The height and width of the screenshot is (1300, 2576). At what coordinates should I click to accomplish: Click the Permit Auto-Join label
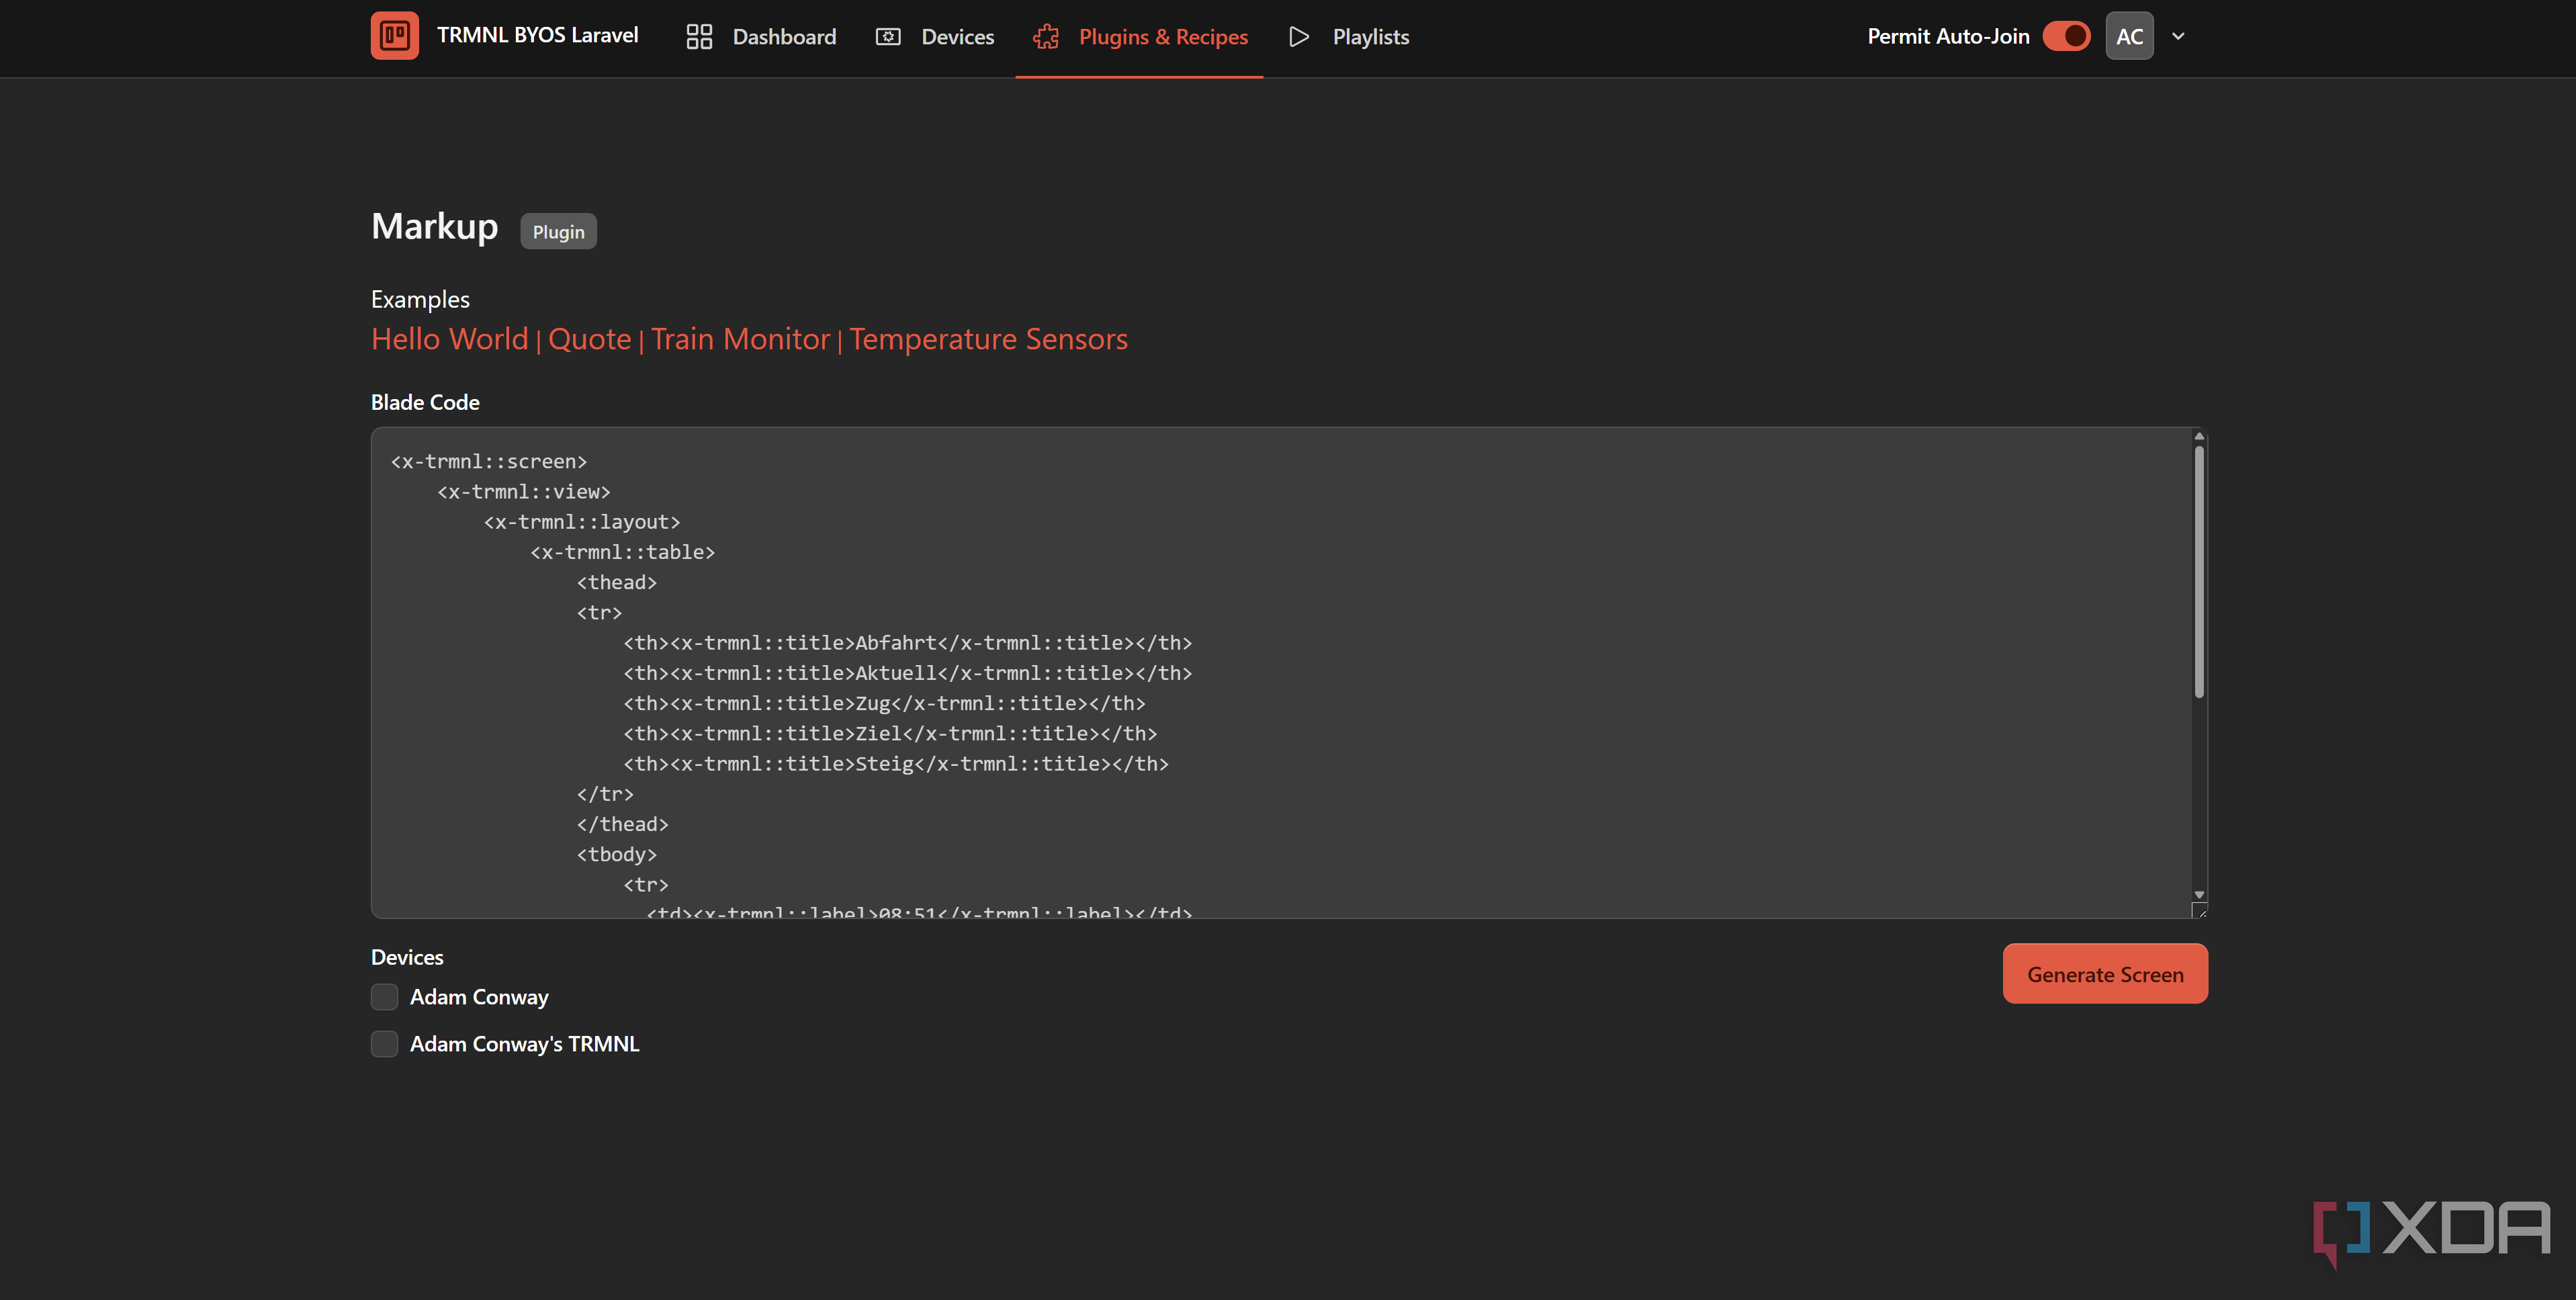click(x=1948, y=36)
